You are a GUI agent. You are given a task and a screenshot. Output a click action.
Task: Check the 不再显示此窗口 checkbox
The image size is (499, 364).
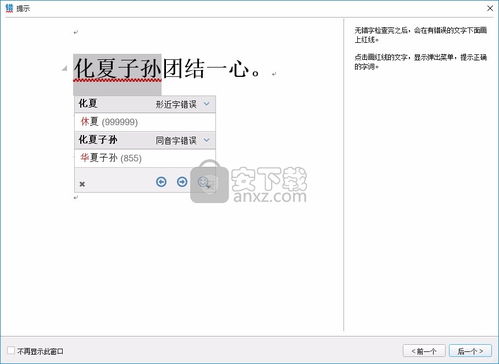coord(11,350)
